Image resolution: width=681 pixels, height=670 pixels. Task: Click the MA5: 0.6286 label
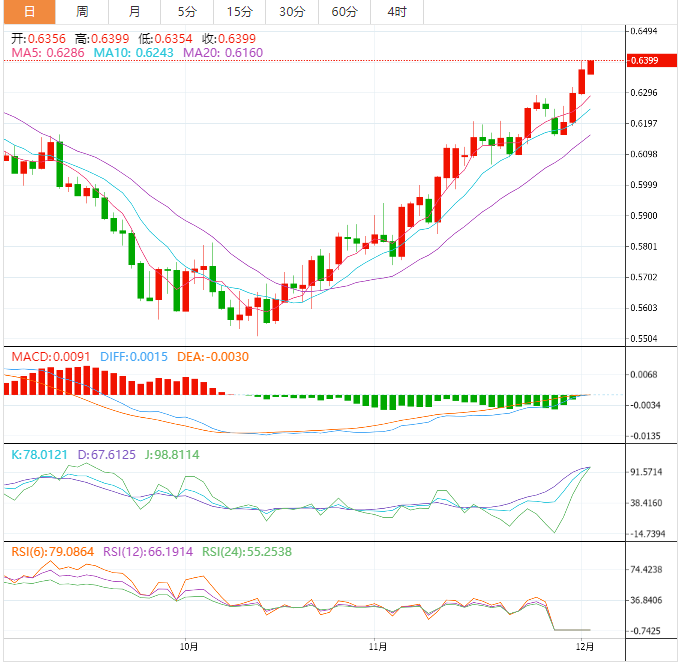(48, 53)
